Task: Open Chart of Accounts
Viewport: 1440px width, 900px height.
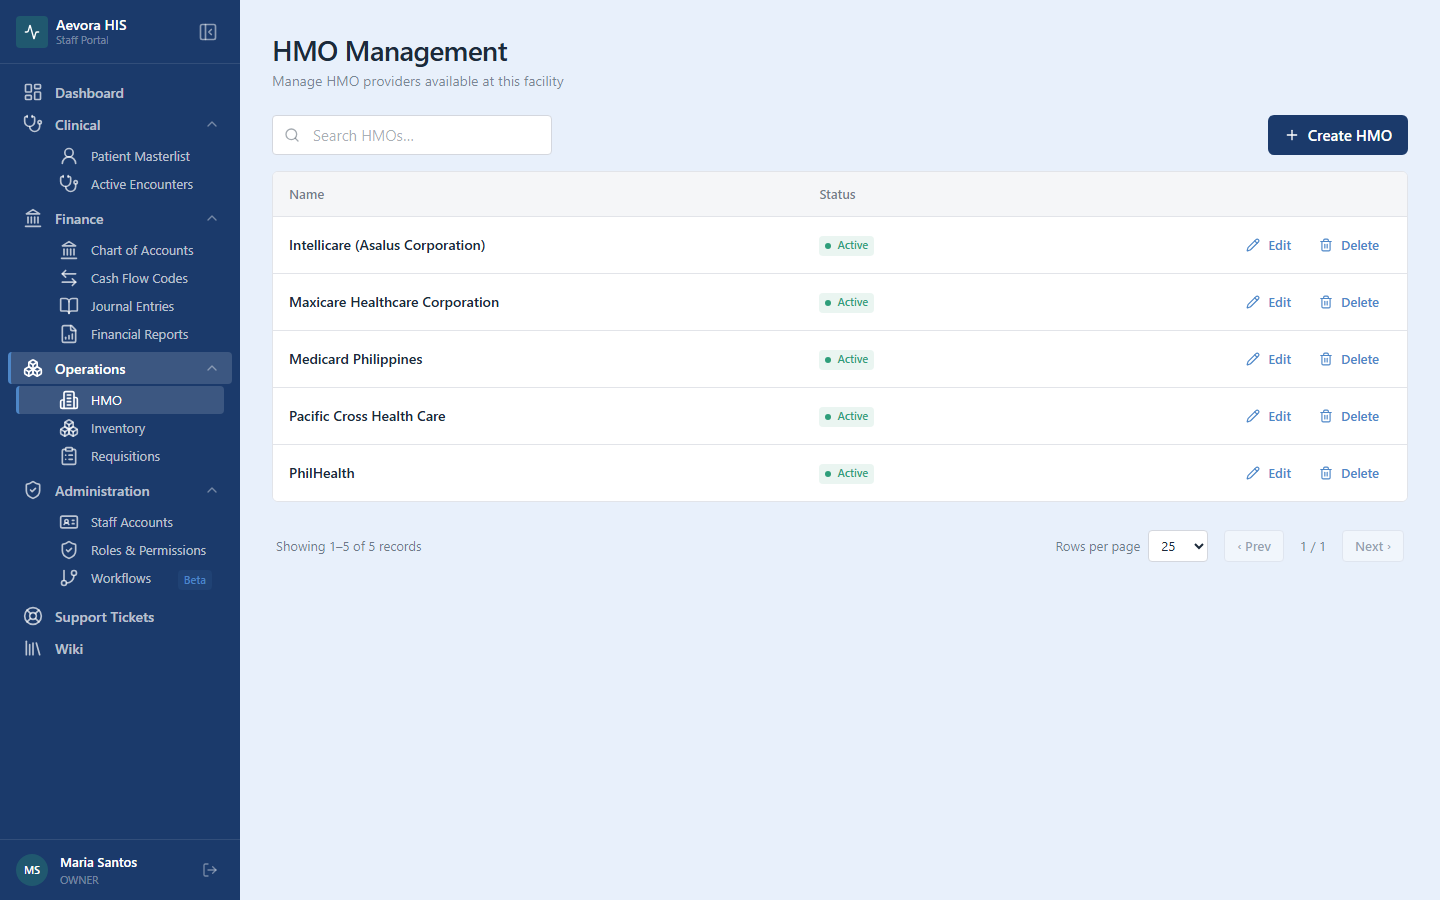Action: point(120,250)
